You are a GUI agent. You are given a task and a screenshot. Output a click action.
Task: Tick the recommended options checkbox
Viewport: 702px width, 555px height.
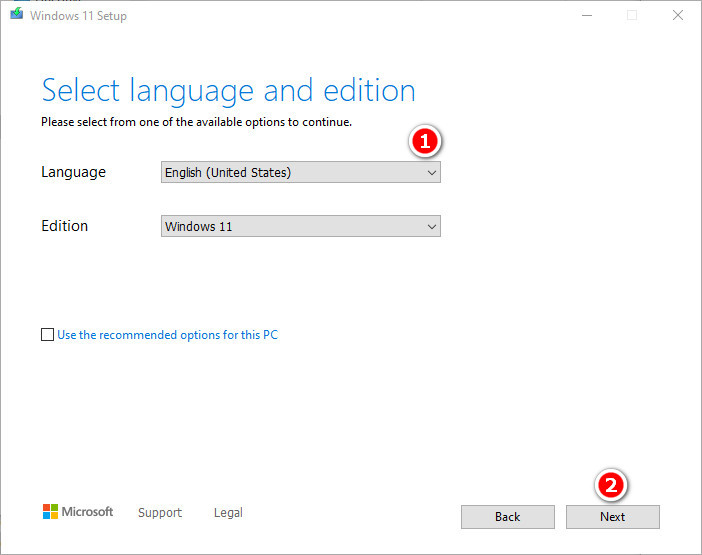pyautogui.click(x=47, y=334)
